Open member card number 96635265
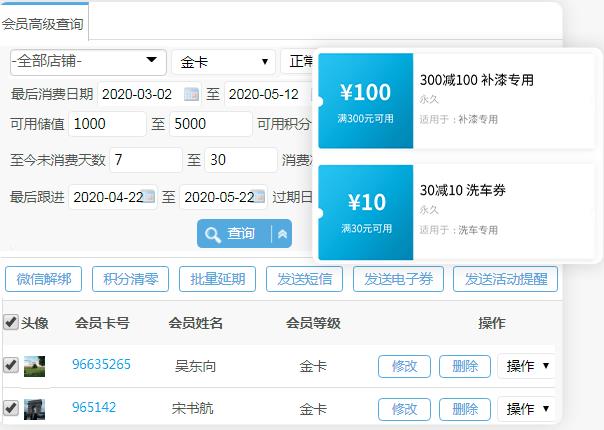 pyautogui.click(x=101, y=365)
